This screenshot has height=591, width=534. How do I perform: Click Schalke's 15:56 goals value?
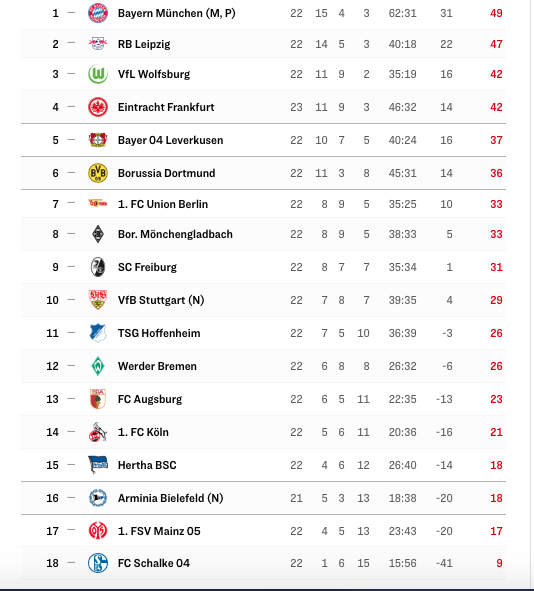pos(402,563)
